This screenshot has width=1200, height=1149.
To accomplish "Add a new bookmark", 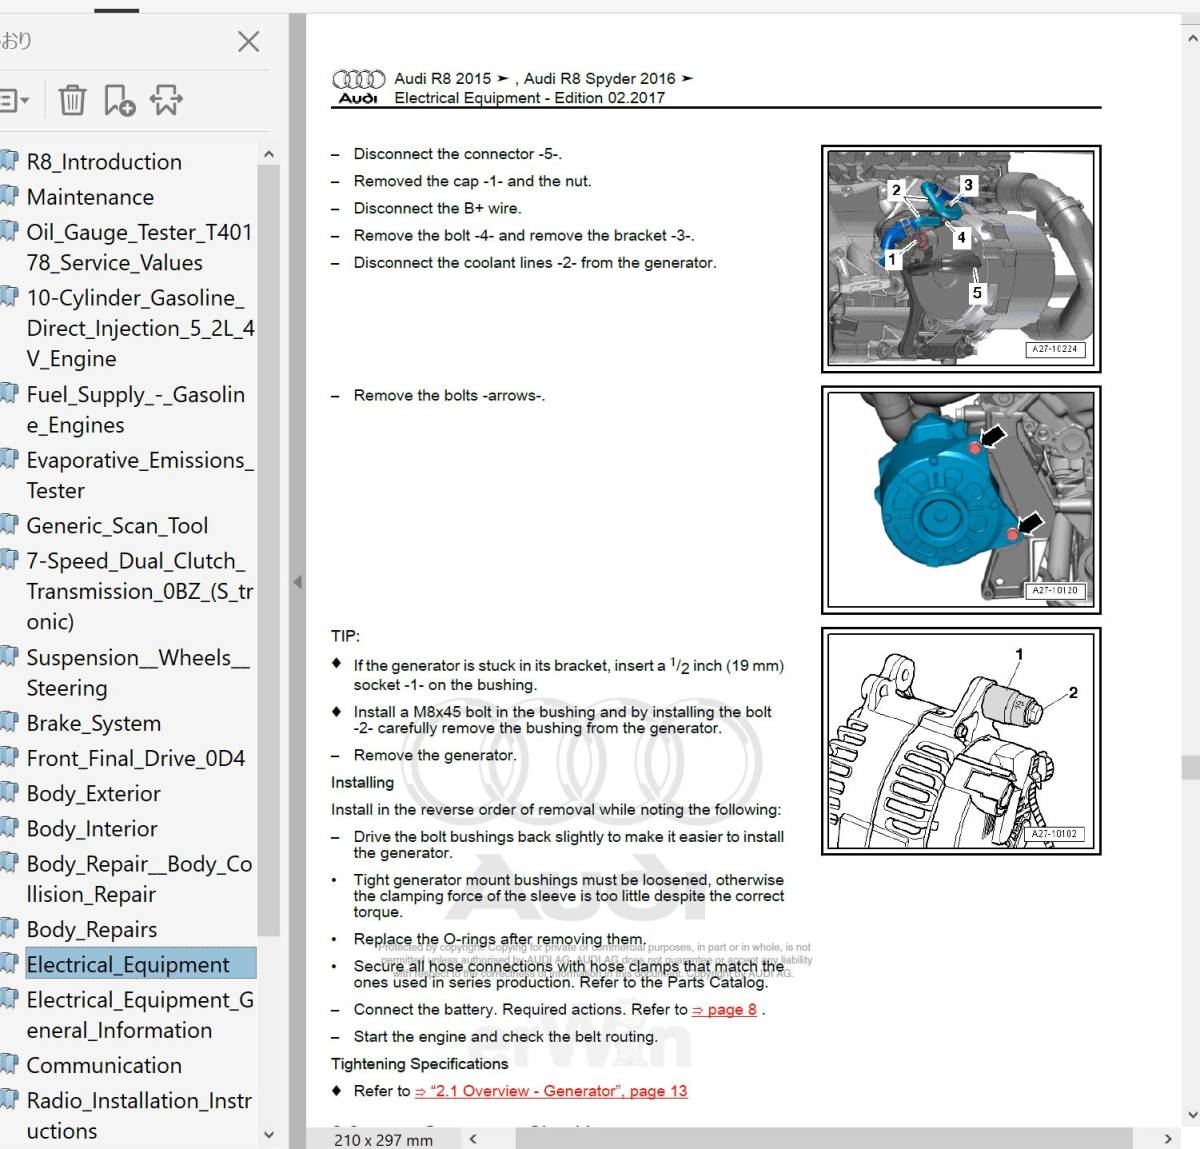I will 119,100.
